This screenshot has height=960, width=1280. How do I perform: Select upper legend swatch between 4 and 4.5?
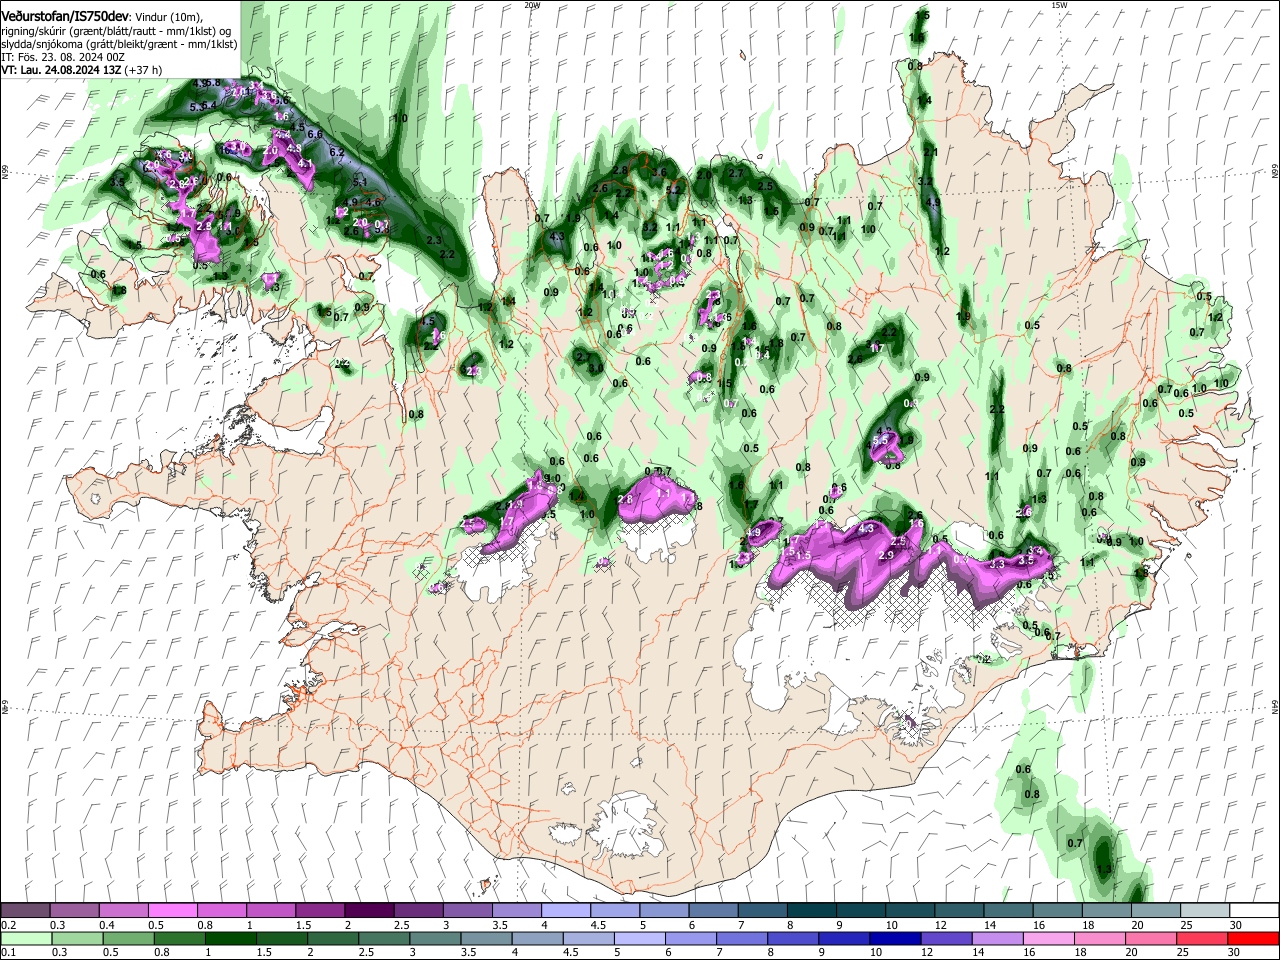tap(566, 911)
